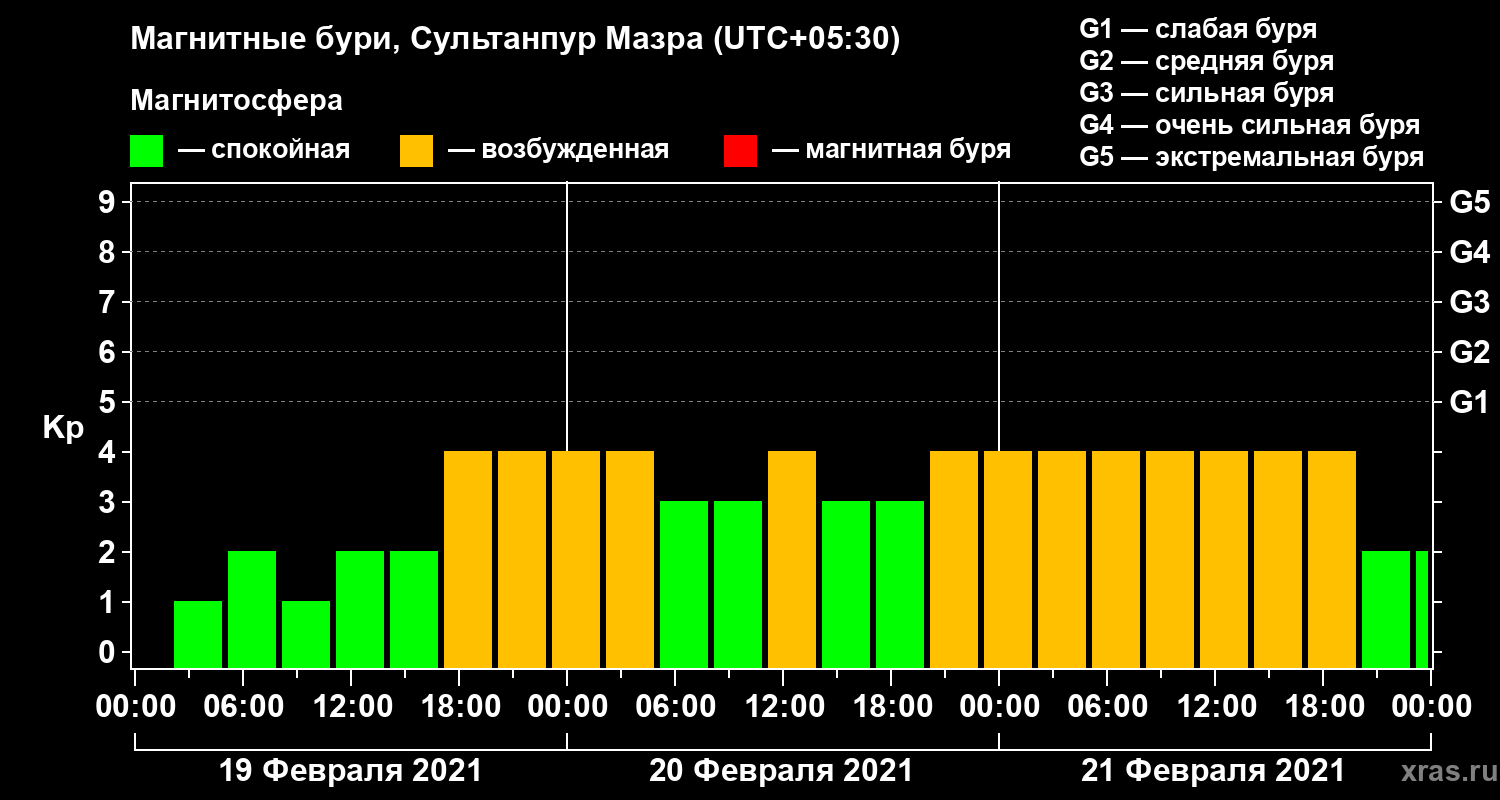Click the second green Kp 1 bar on 19 February

pos(306,634)
